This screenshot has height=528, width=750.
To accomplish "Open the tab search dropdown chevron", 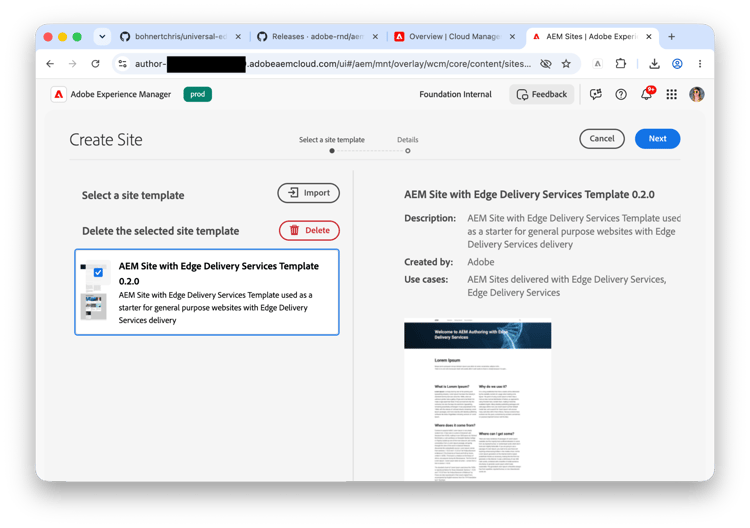I will click(x=102, y=36).
